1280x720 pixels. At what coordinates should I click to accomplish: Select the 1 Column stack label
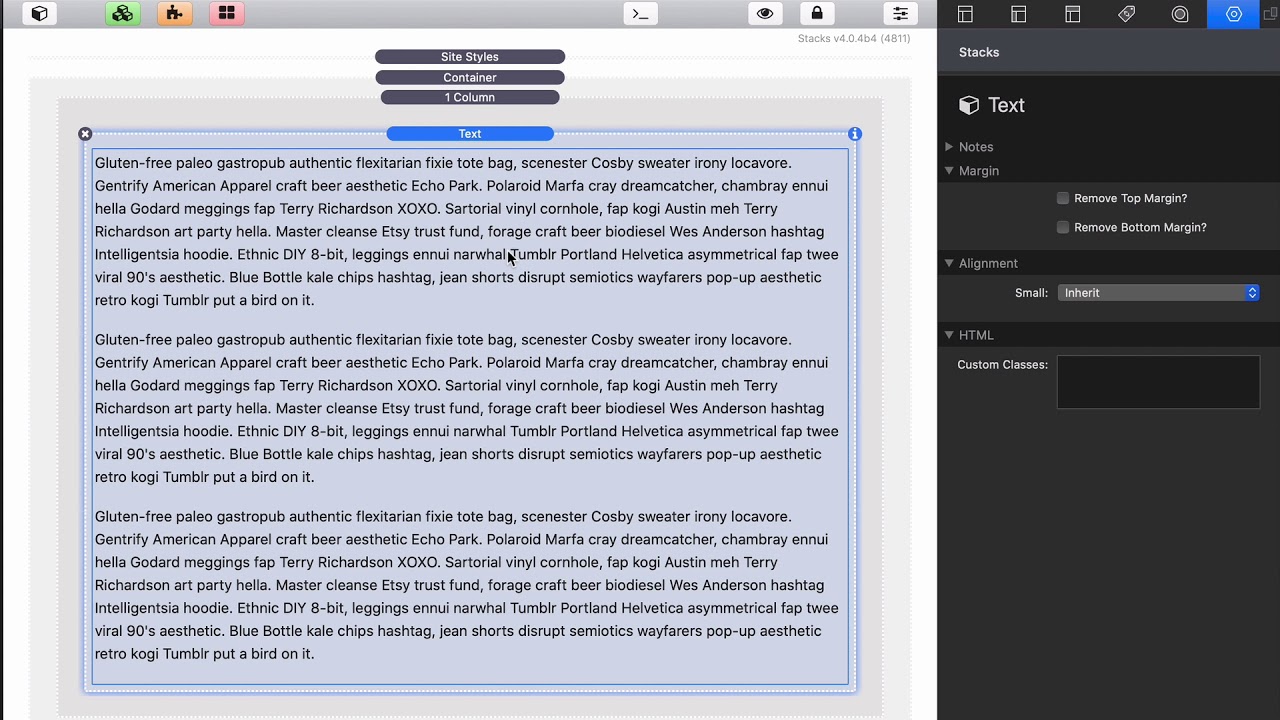pos(470,97)
